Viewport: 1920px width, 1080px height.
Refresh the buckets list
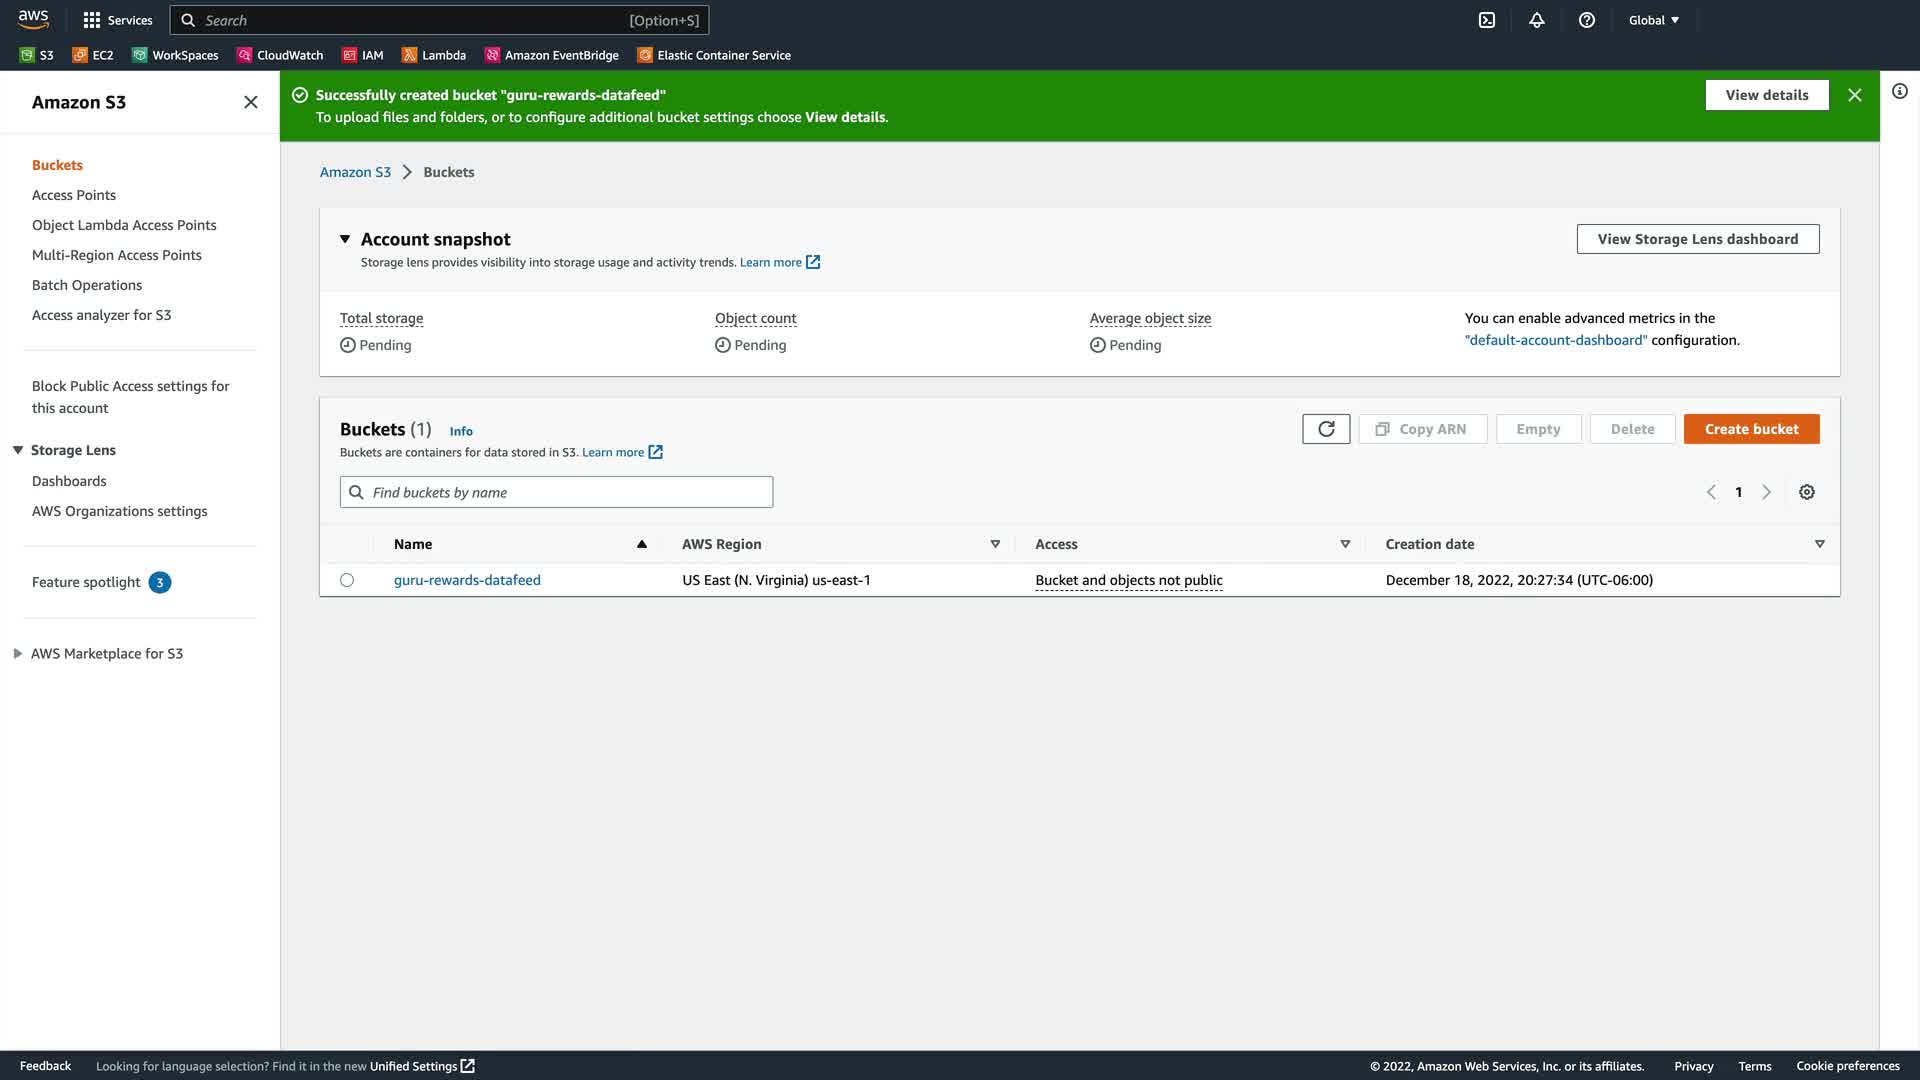(x=1326, y=429)
